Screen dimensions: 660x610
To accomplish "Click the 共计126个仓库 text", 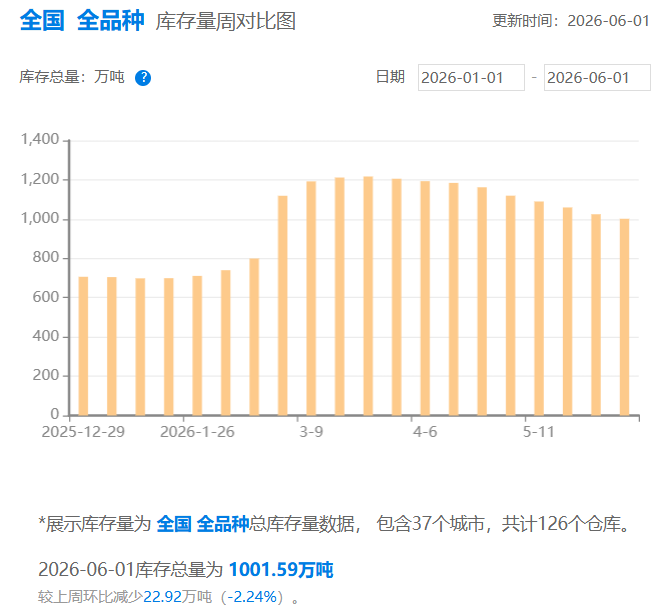I will [x=561, y=525].
